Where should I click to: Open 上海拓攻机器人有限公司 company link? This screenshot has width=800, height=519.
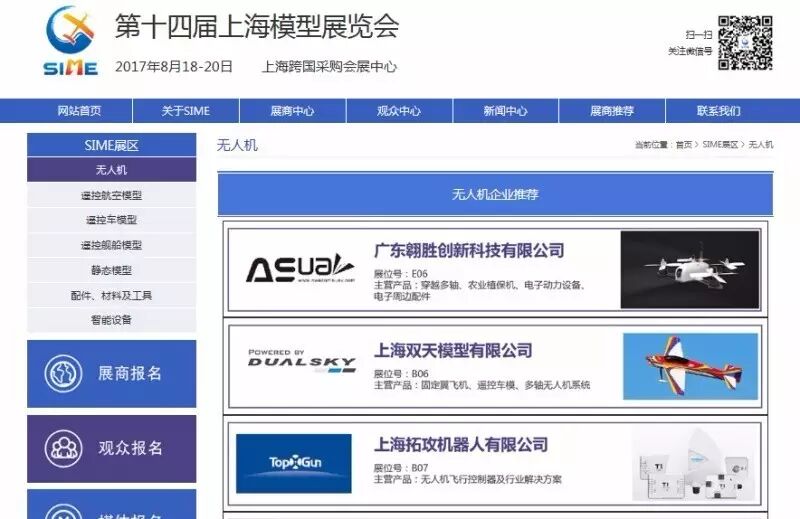point(461,444)
